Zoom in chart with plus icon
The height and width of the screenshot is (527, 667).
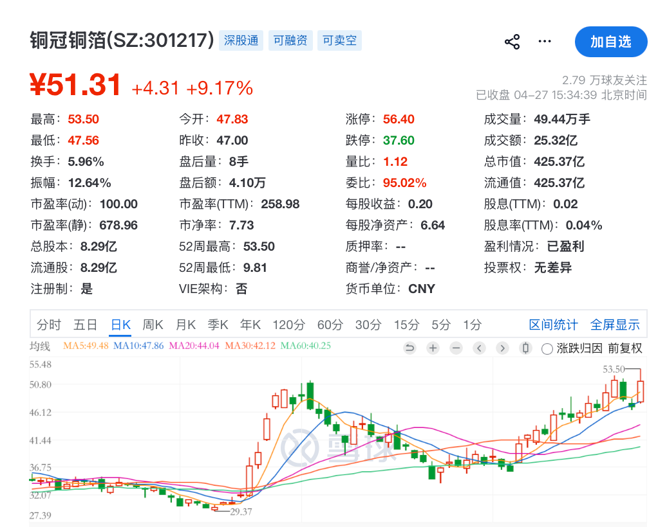(432, 348)
